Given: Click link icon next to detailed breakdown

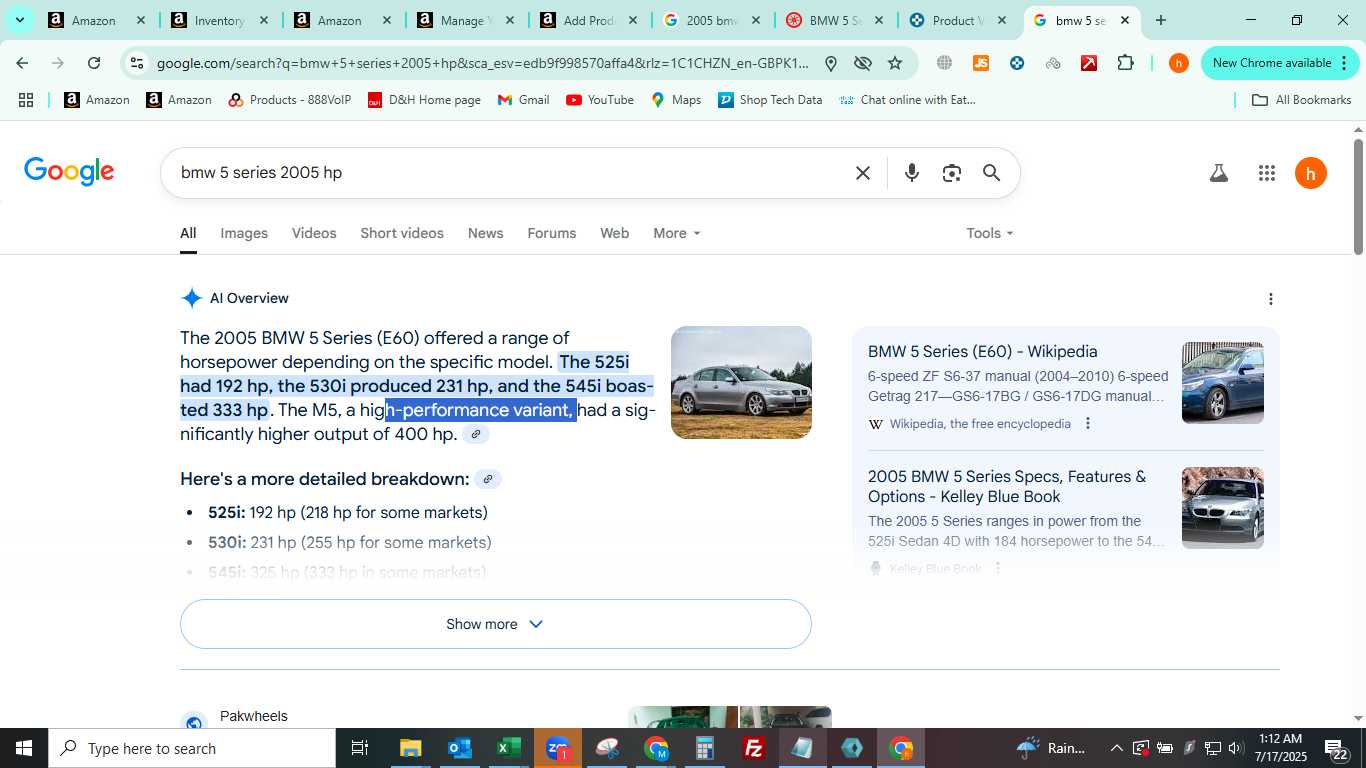Looking at the screenshot, I should (488, 479).
